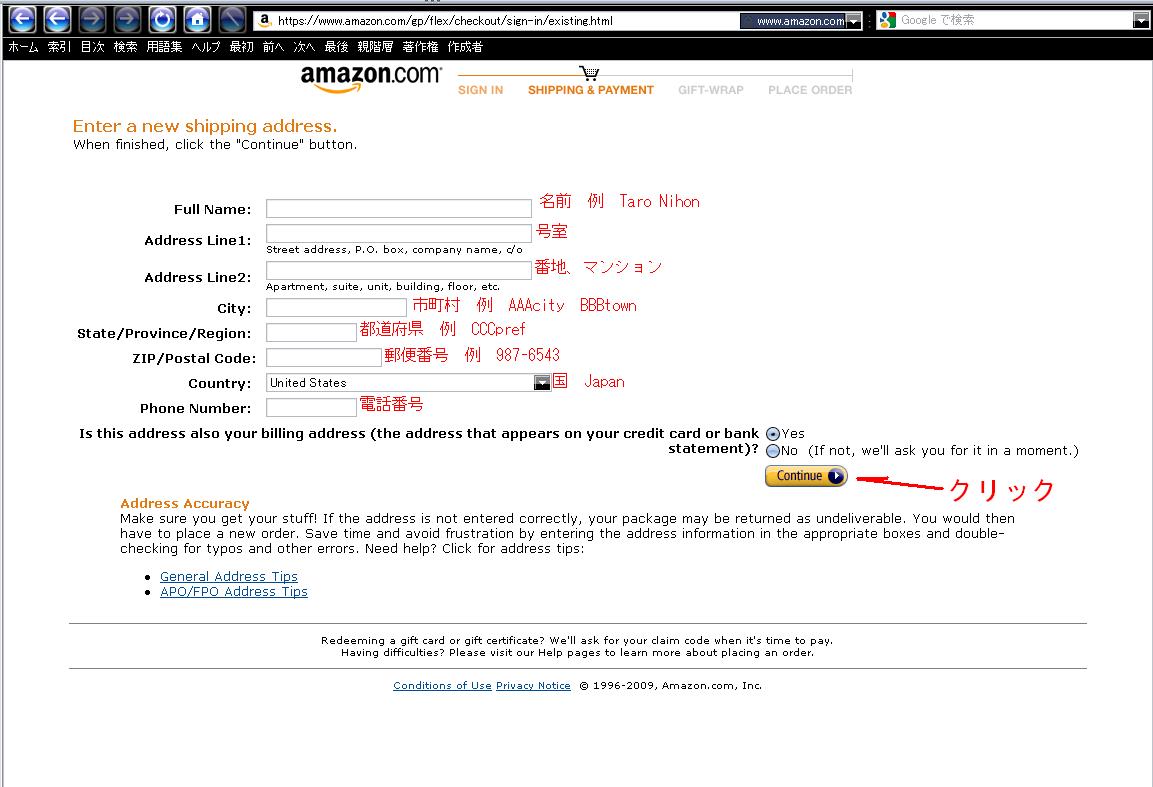Click the 最後 navigation item

click(x=336, y=47)
